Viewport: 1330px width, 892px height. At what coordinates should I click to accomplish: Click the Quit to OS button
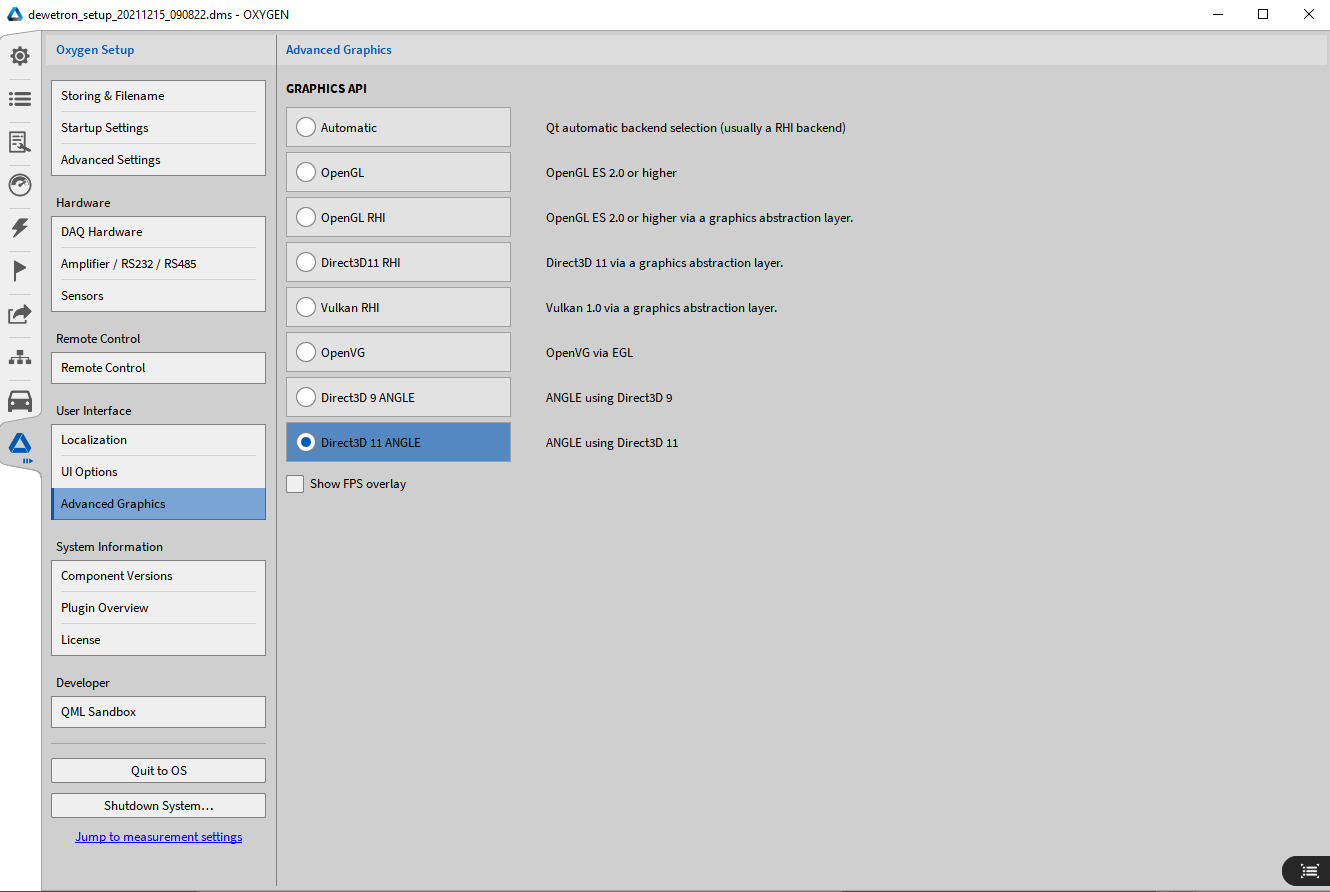click(x=158, y=771)
